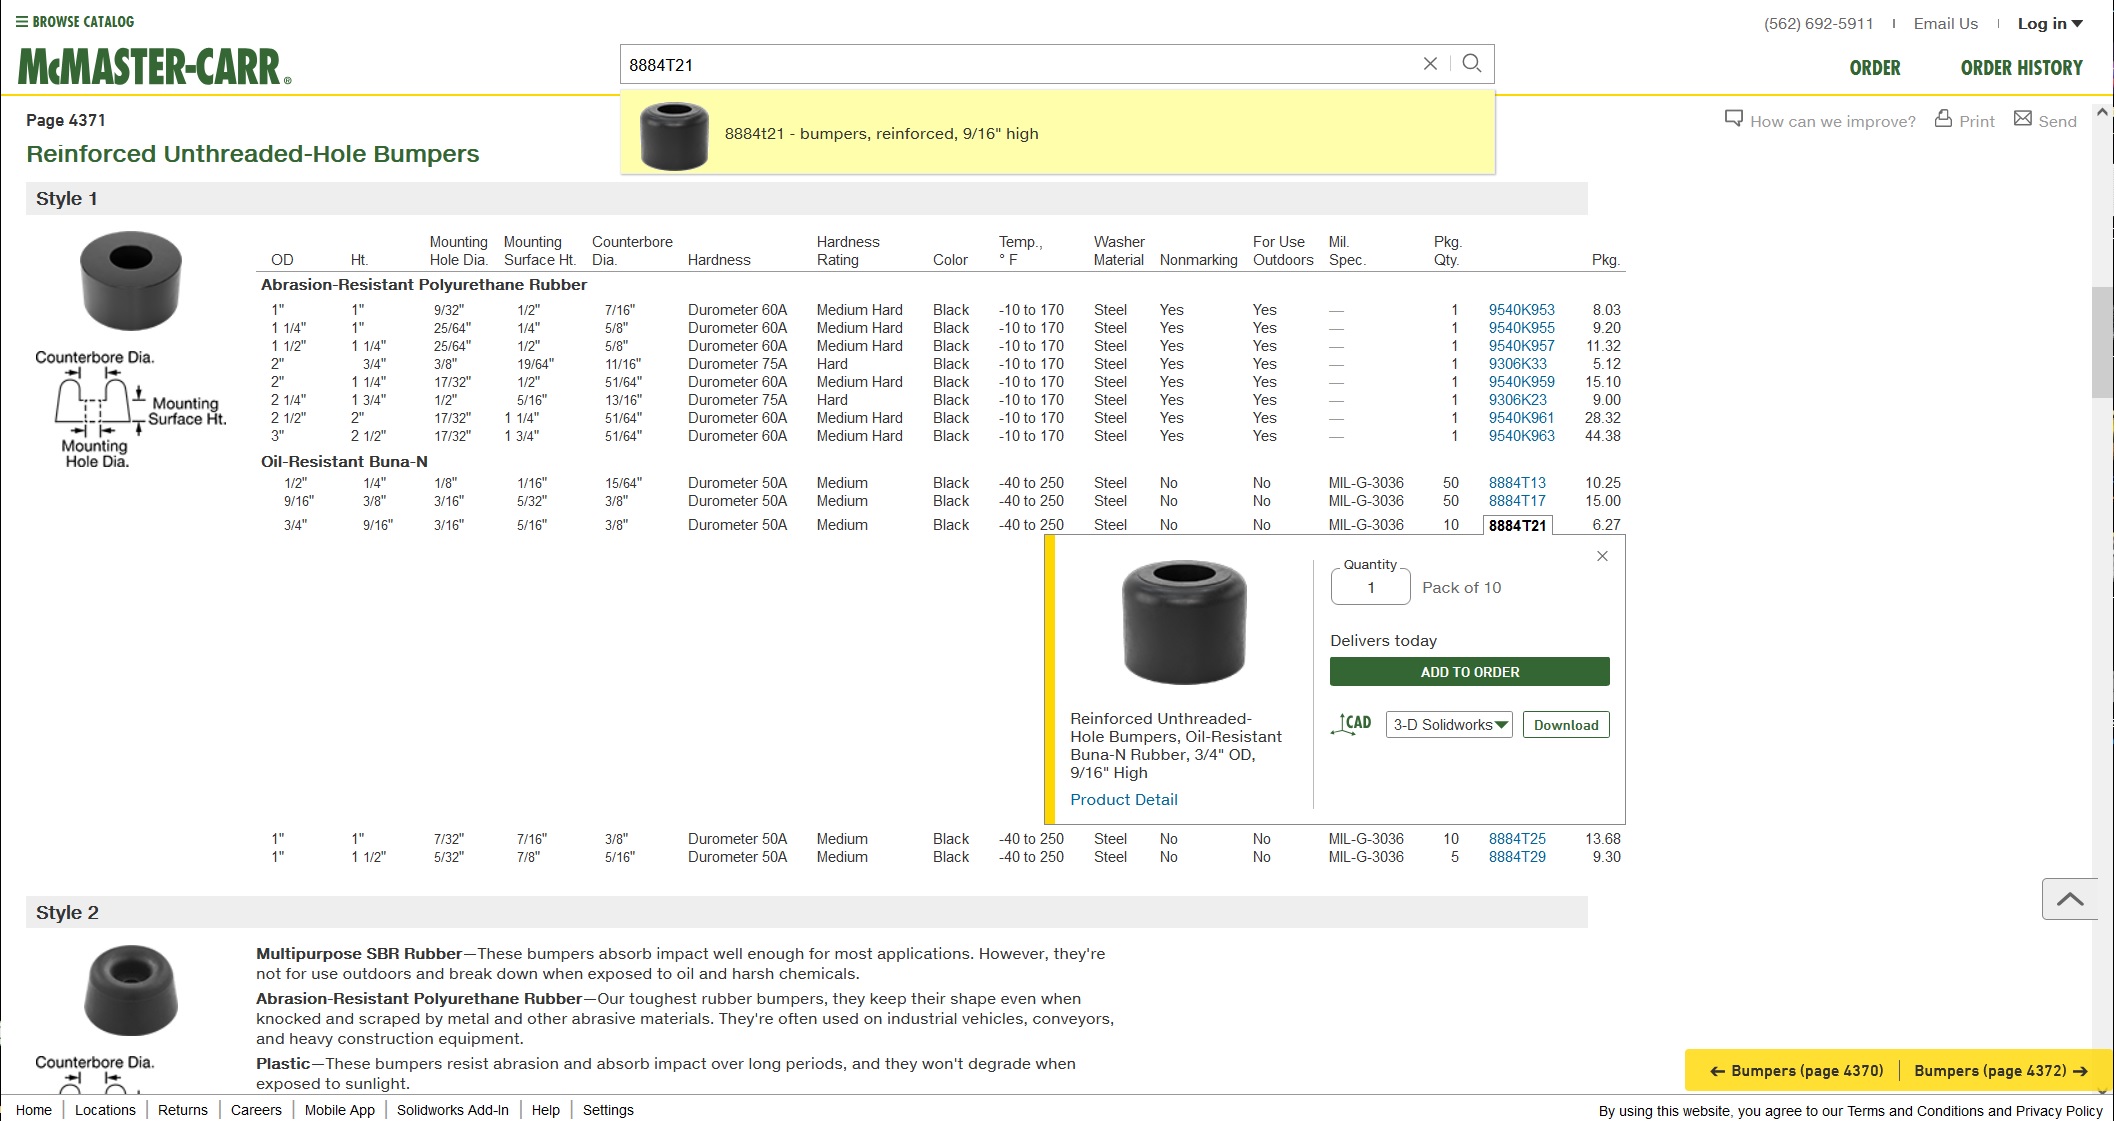2116x1121 pixels.
Task: Expand the Log in dropdown
Action: coord(2049,24)
